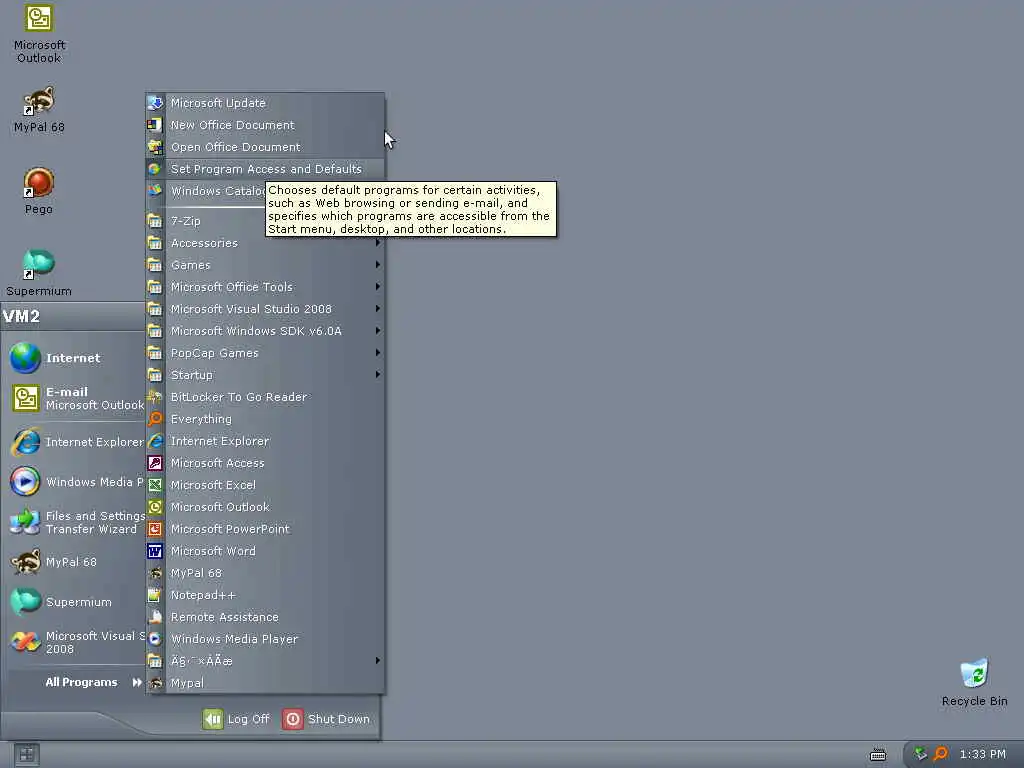Screen dimensions: 1024x768
Task: Select the Pego desktop icon
Action: tap(39, 182)
